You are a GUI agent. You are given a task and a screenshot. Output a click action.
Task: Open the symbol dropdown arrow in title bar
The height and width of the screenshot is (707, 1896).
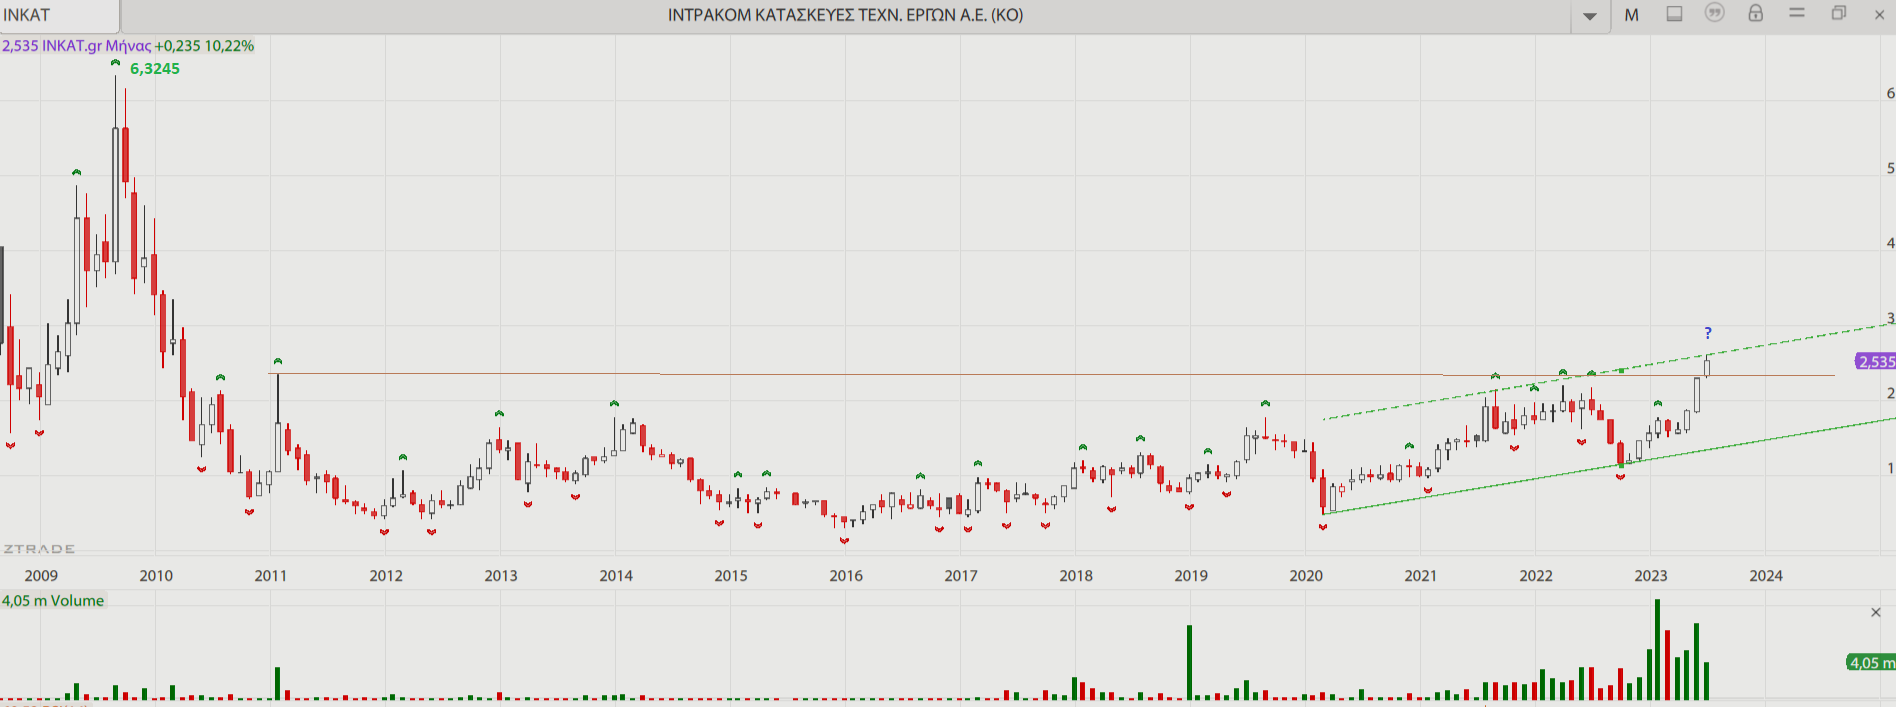(1589, 16)
